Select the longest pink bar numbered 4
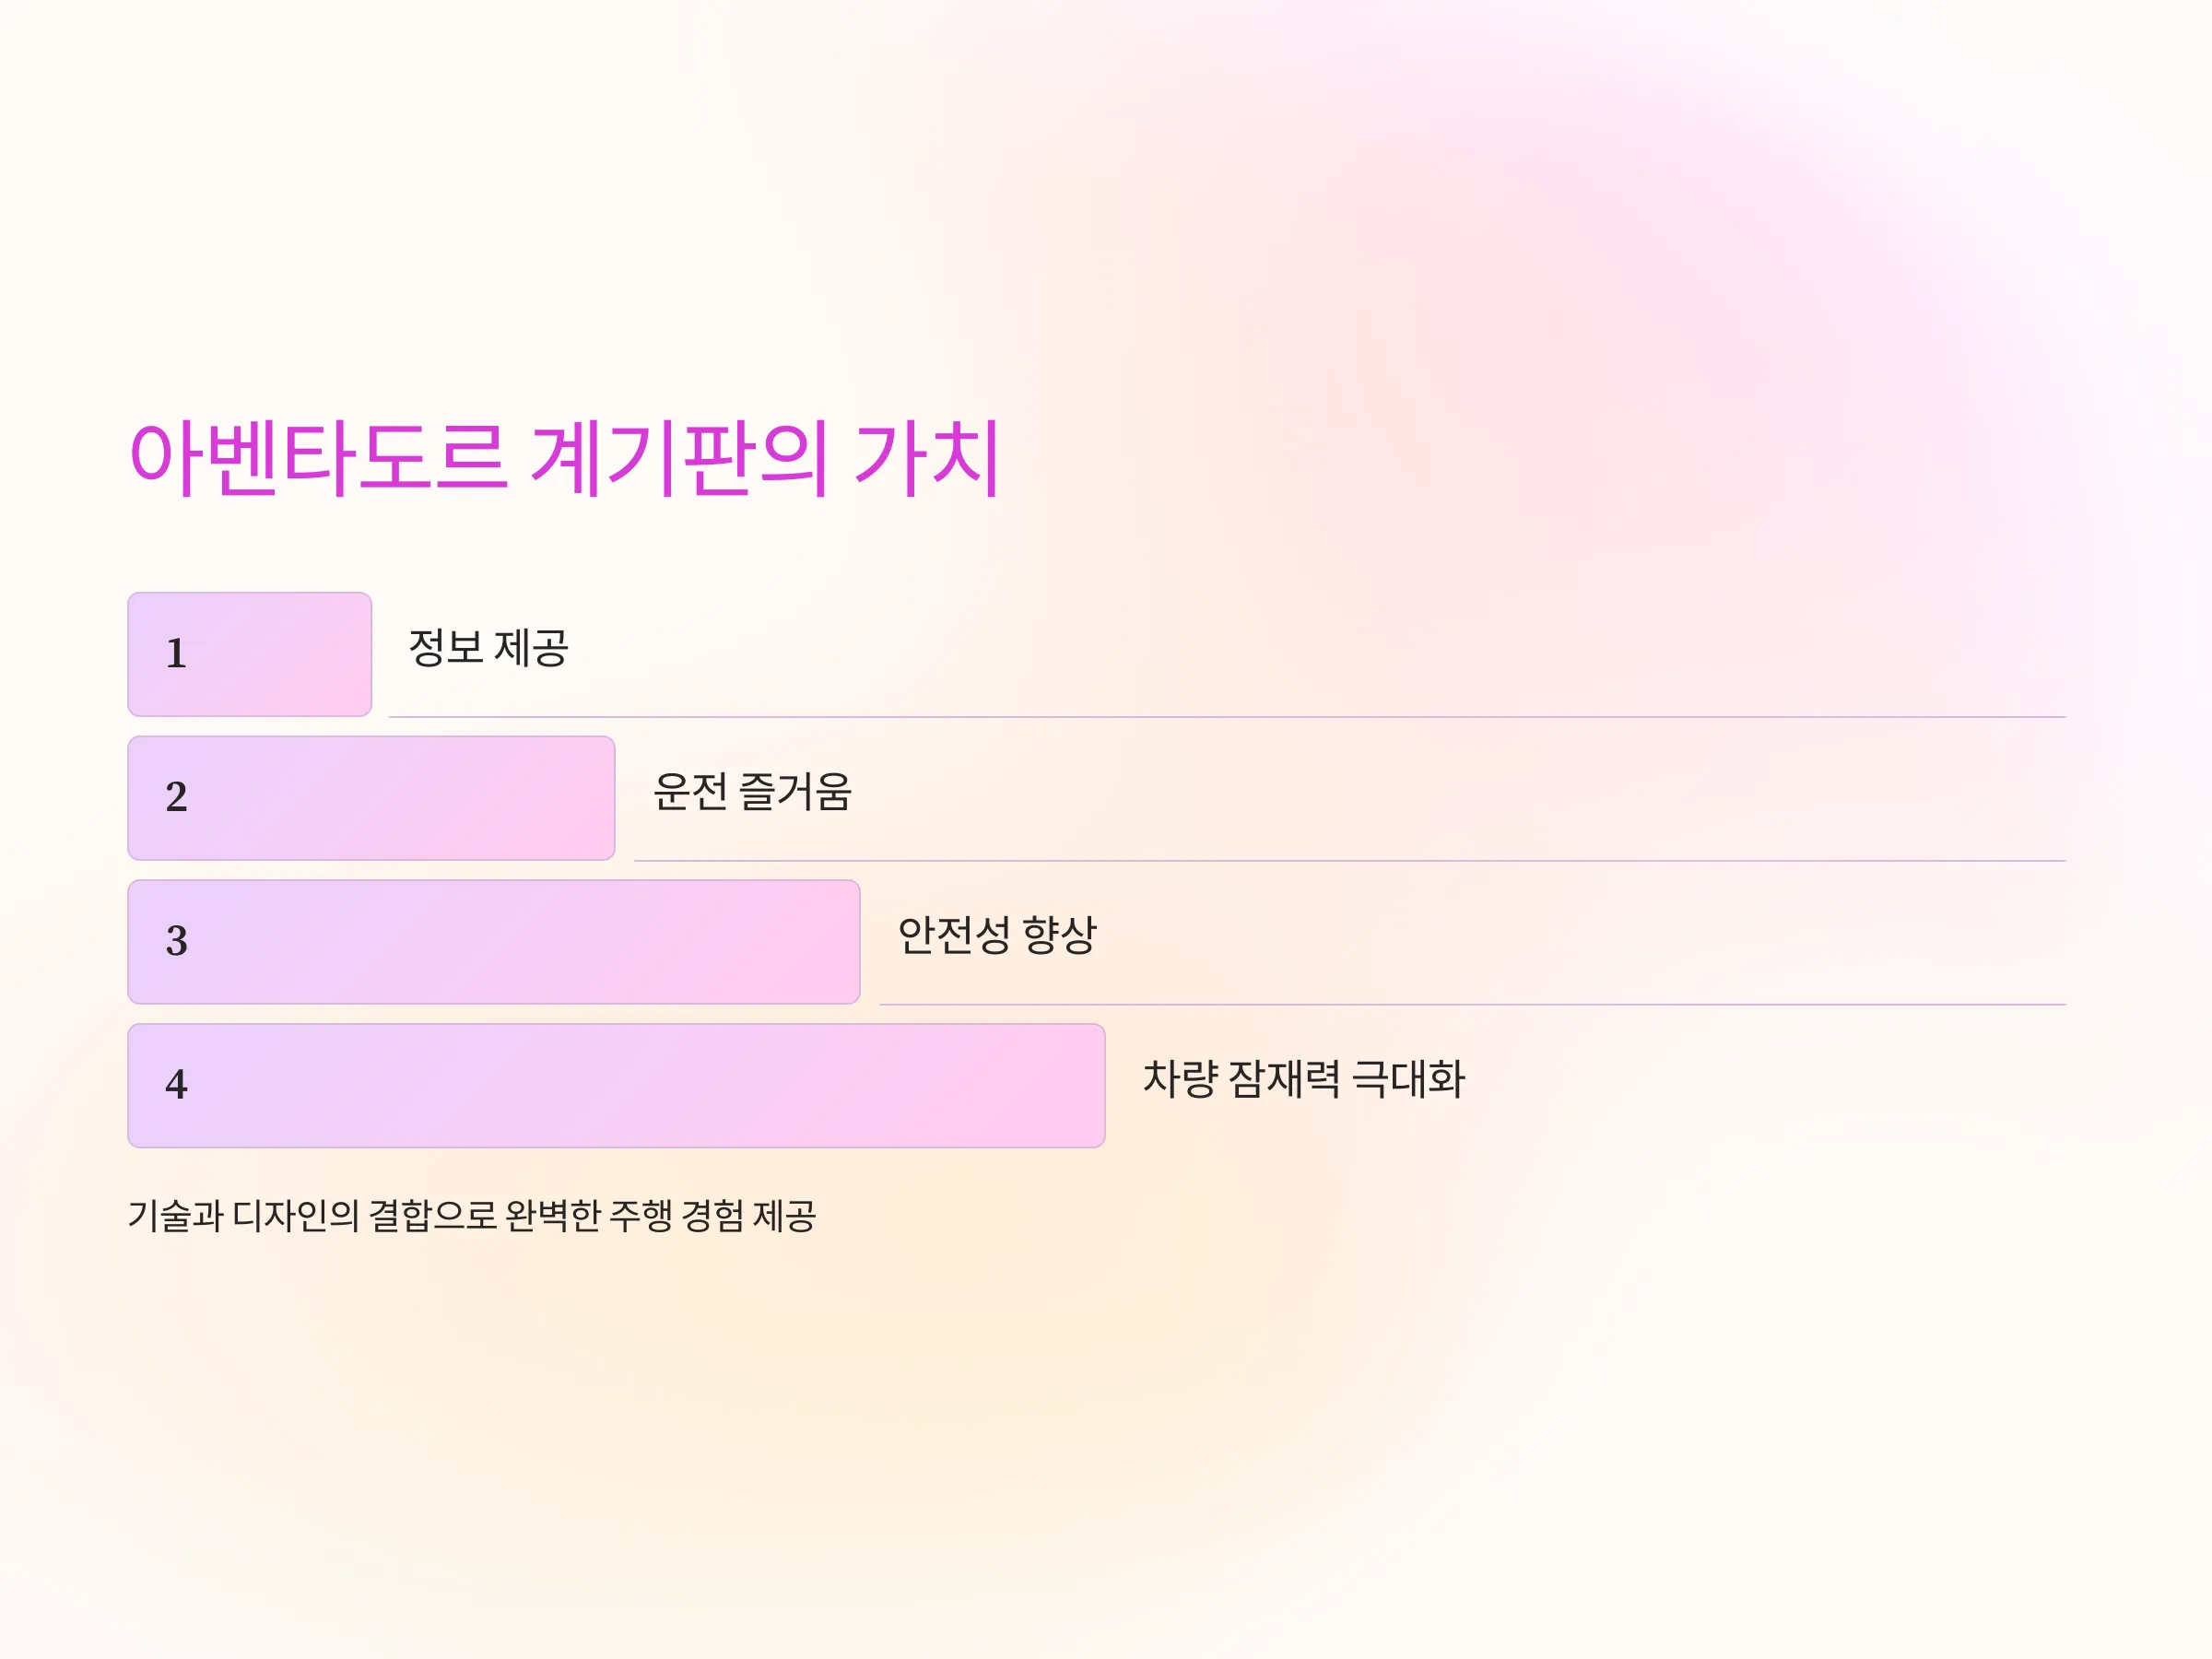 (616, 1085)
